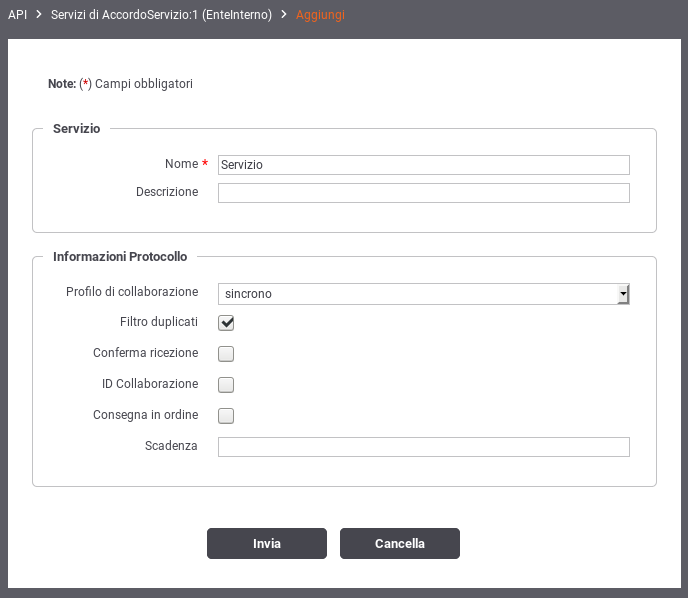Screen dimensions: 688x598
Task: Submit the form with Invia button
Action: (267, 544)
